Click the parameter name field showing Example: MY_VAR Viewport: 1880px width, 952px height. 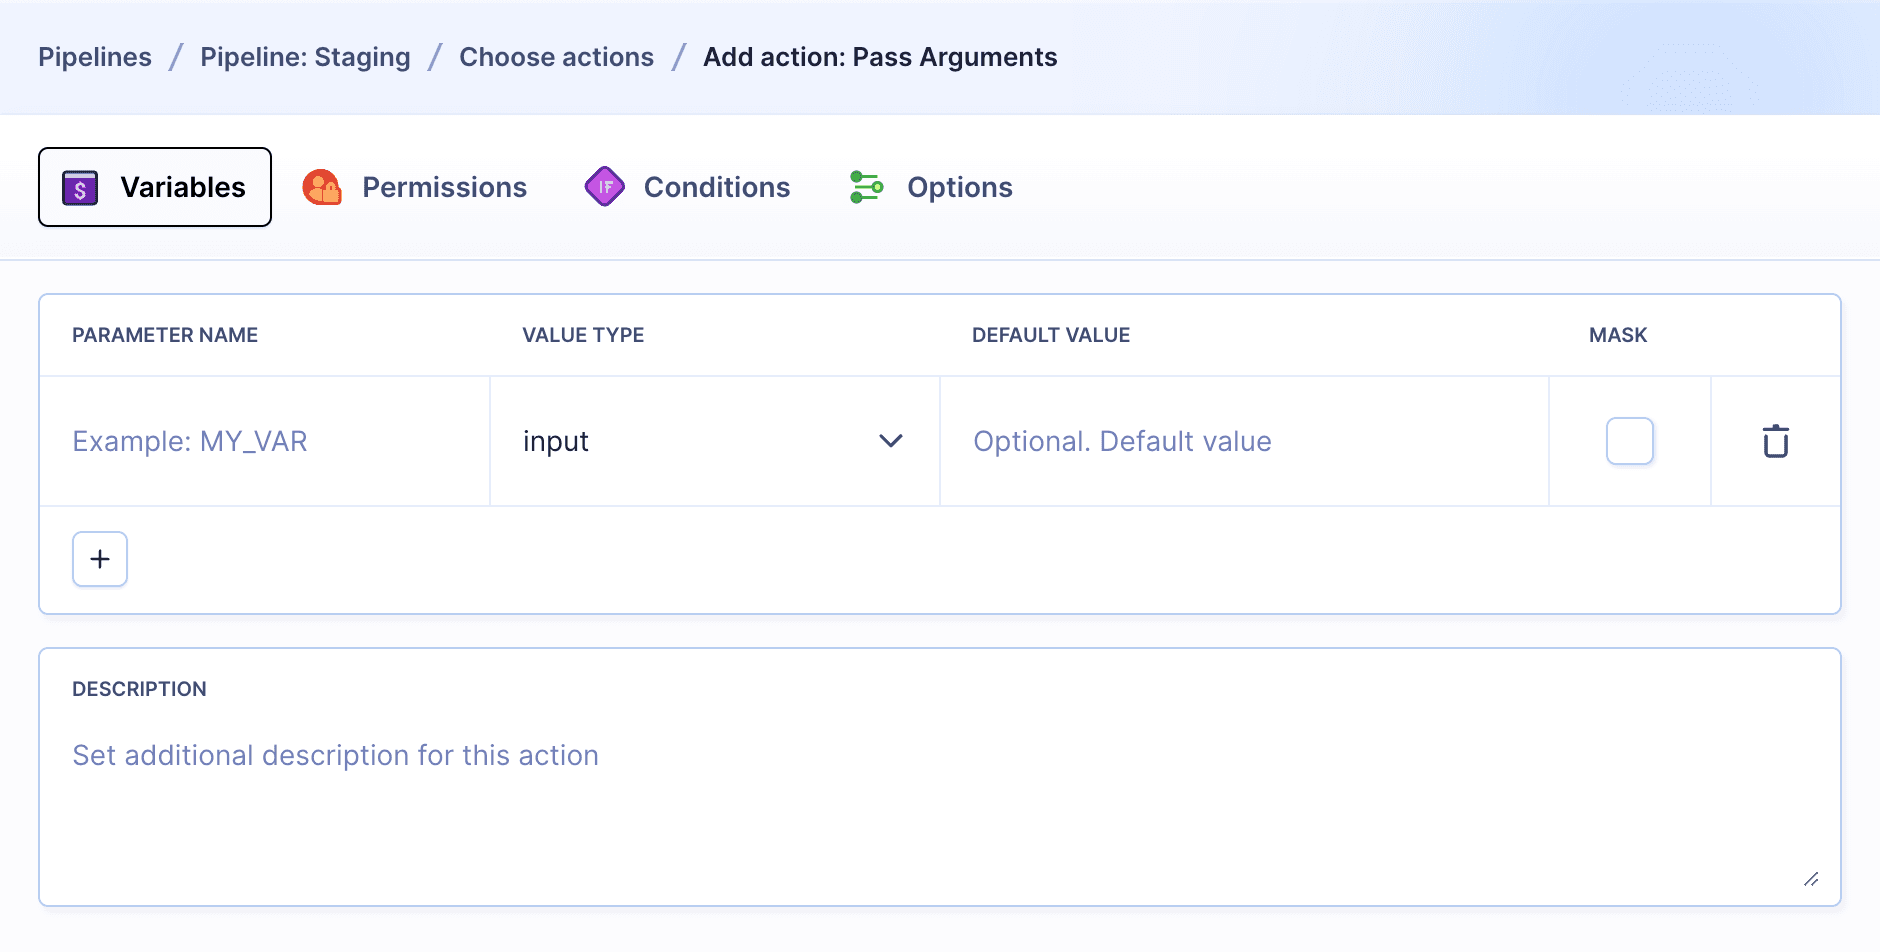pos(250,441)
